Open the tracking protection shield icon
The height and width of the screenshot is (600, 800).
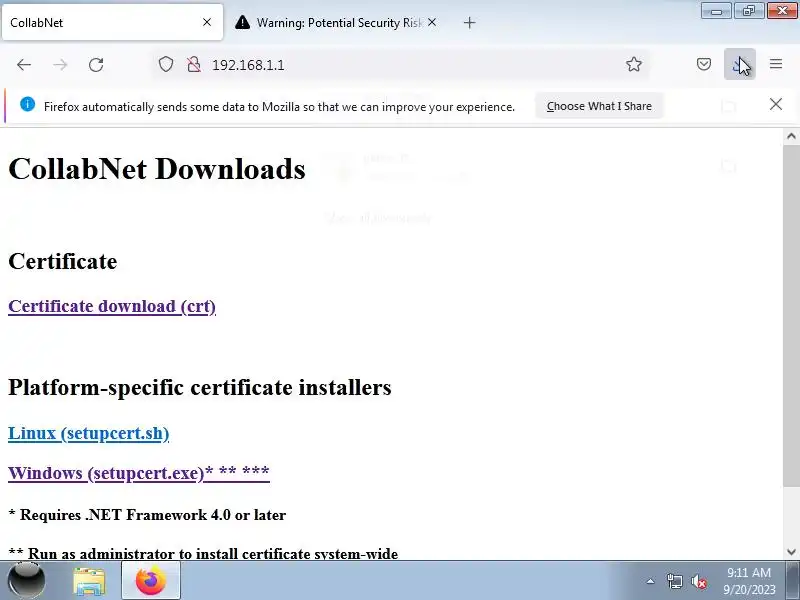click(166, 64)
